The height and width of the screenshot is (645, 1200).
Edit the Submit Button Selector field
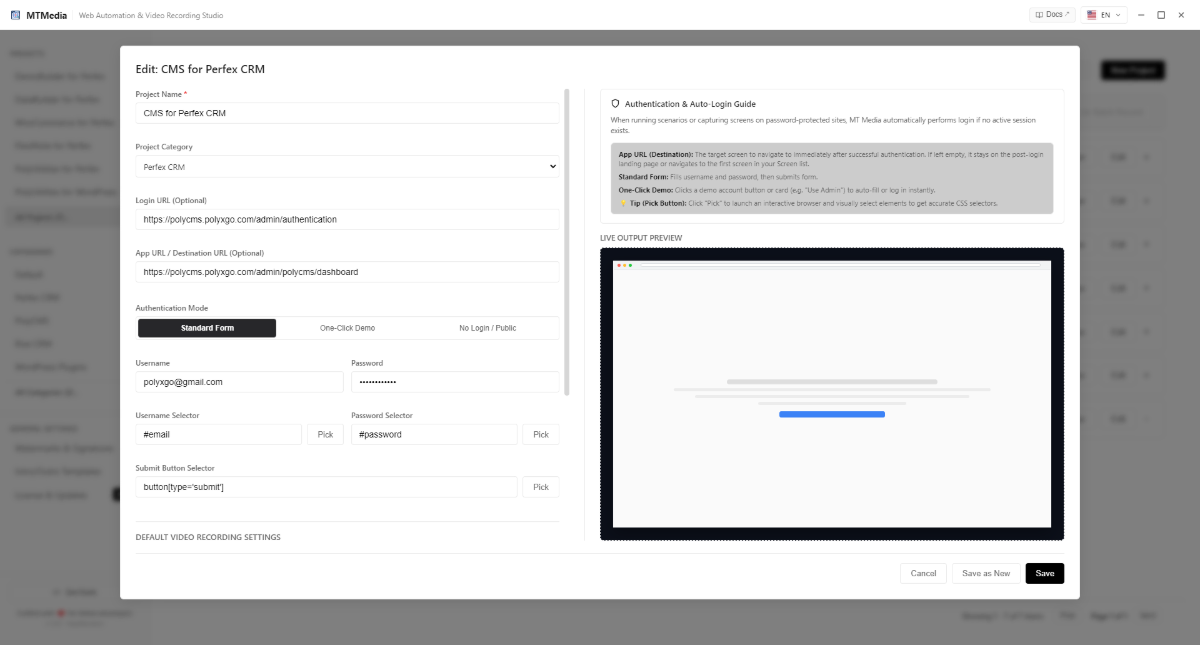[326, 487]
